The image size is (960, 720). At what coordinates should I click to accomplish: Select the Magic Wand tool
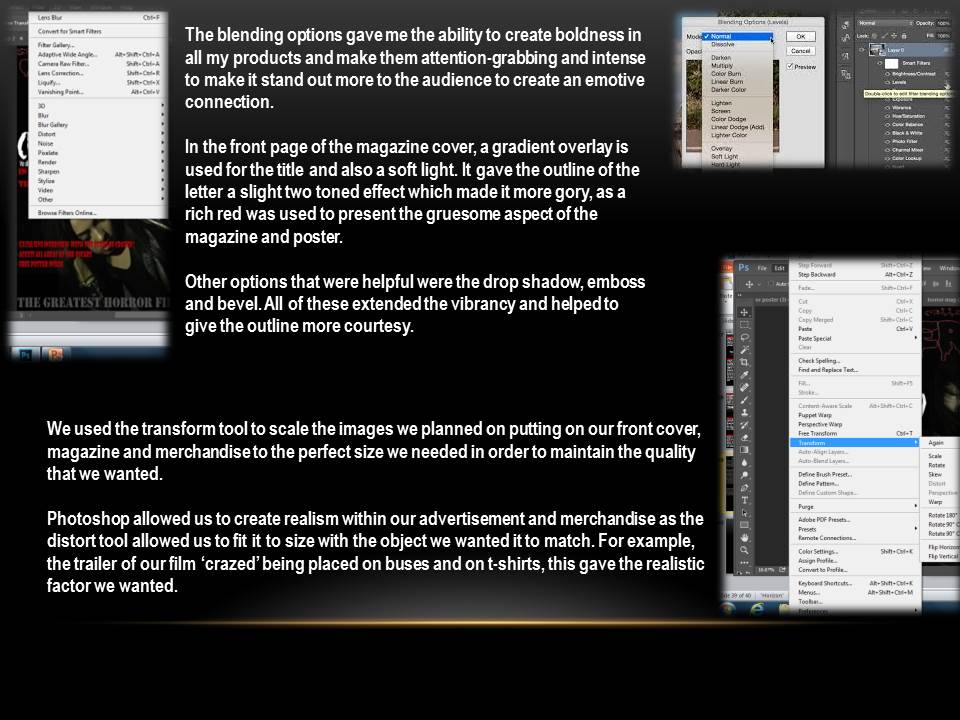pos(744,349)
